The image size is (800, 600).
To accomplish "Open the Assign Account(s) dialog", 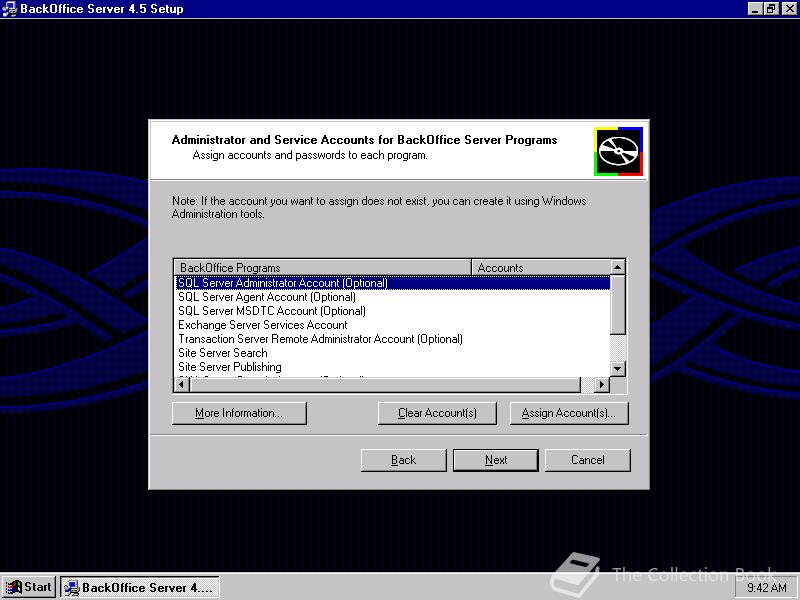I will point(569,413).
